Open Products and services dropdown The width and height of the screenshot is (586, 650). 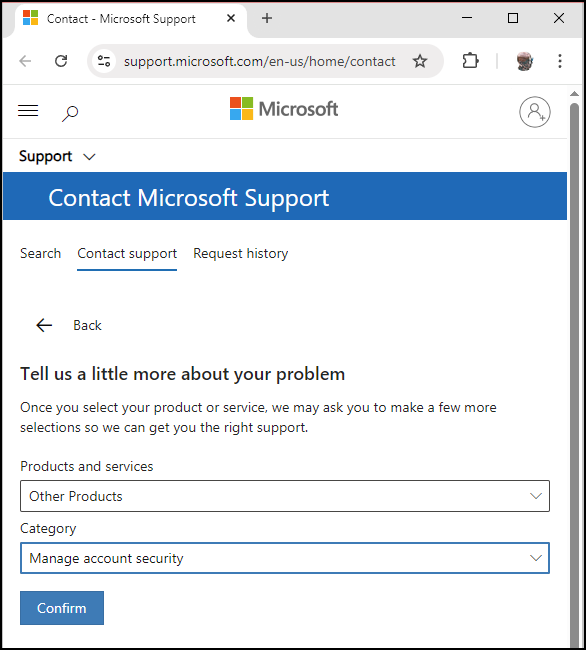[285, 496]
